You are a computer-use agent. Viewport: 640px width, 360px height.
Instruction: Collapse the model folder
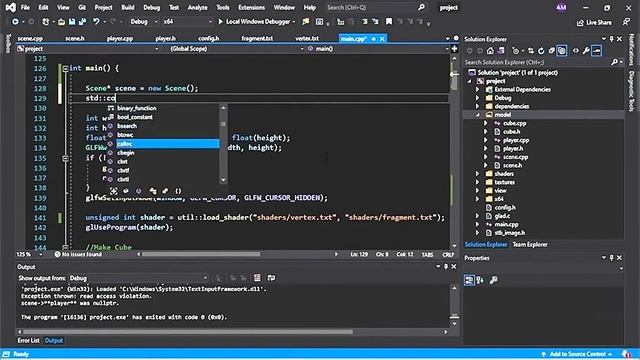(x=478, y=115)
